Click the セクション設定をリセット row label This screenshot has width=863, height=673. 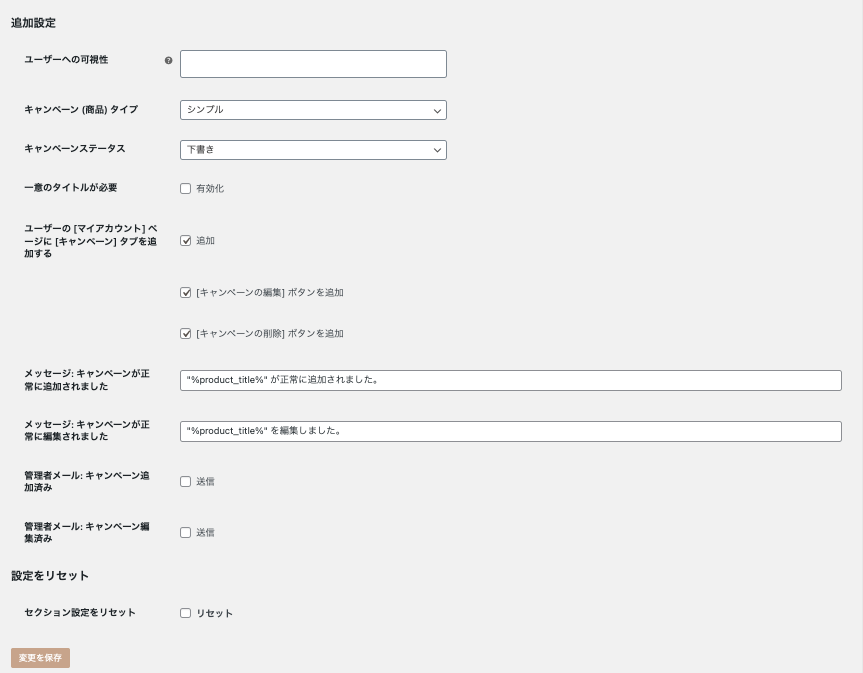tap(80, 612)
